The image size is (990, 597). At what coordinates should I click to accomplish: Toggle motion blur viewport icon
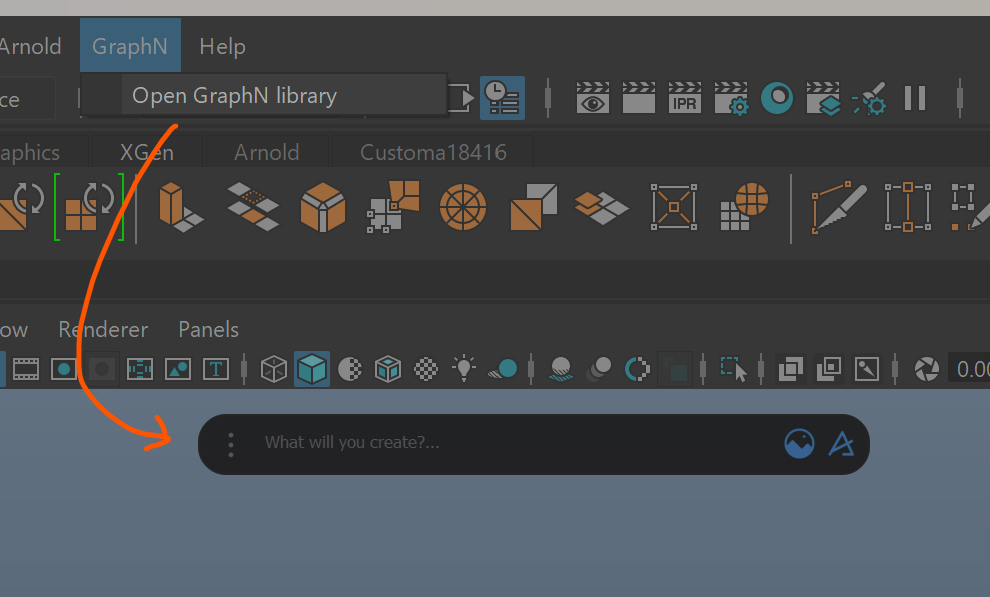[599, 369]
